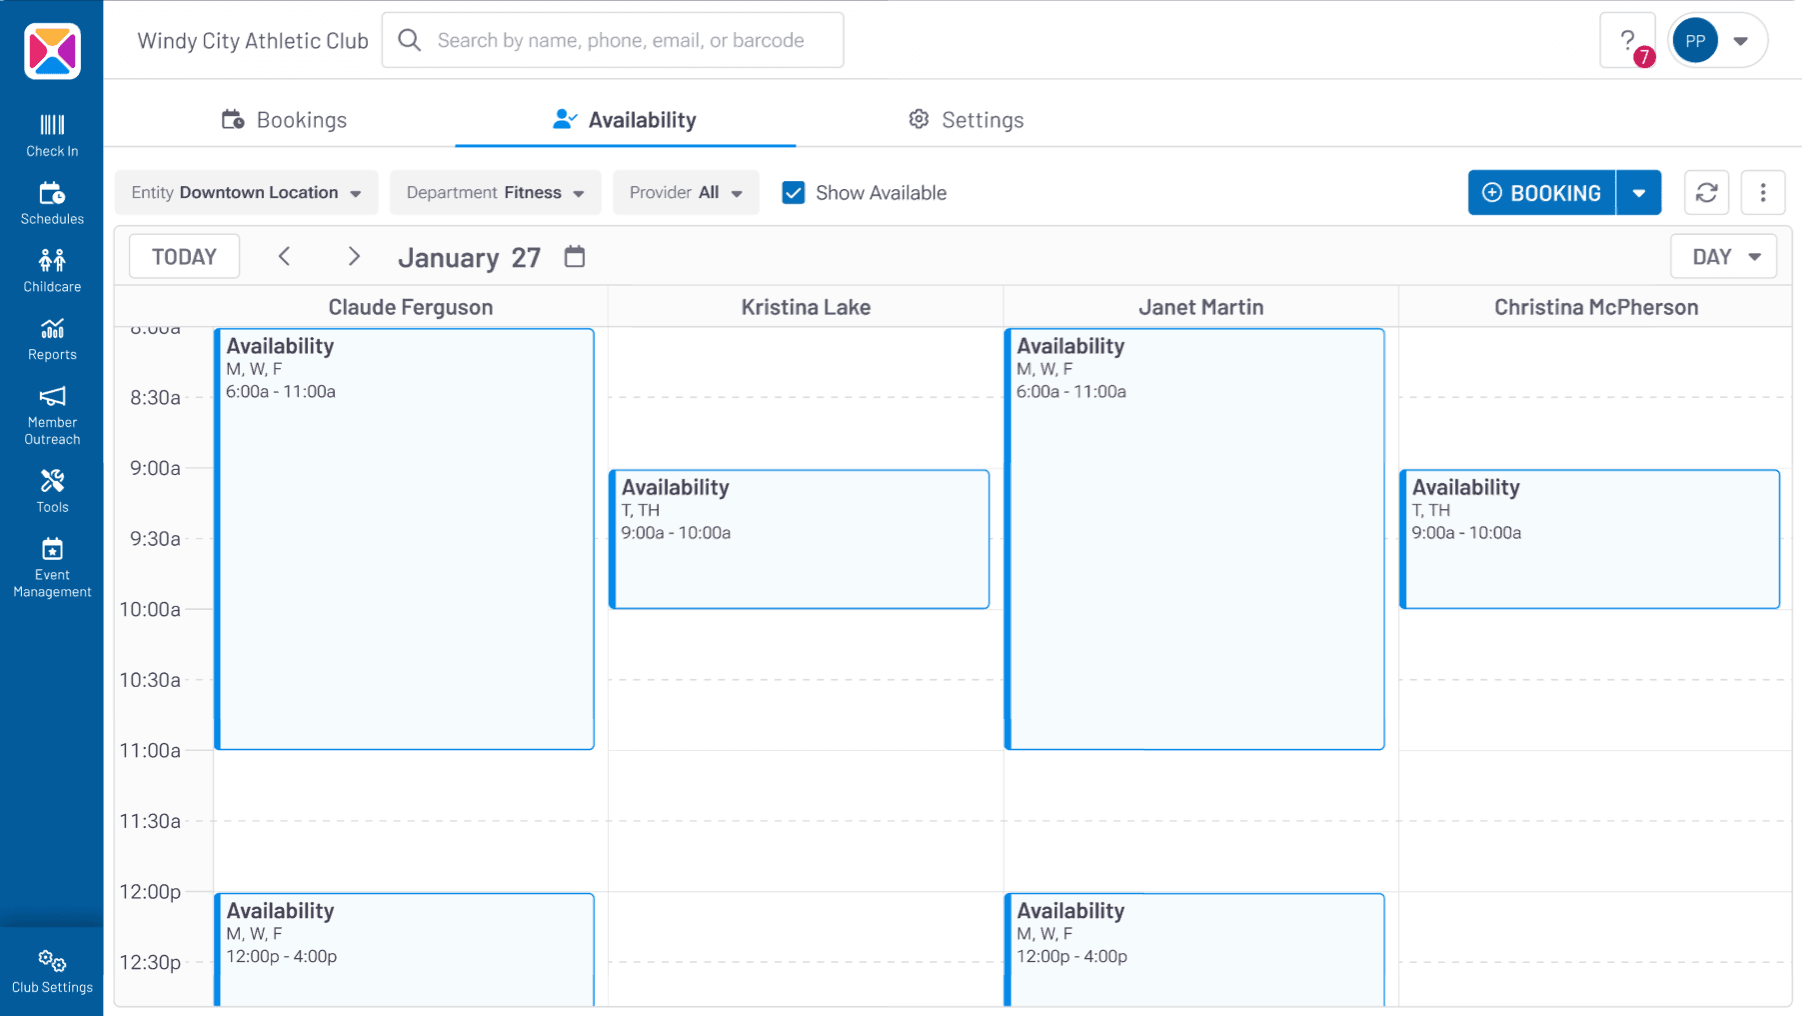The width and height of the screenshot is (1802, 1016).
Task: Open the three-dot overflow menu
Action: click(x=1763, y=192)
